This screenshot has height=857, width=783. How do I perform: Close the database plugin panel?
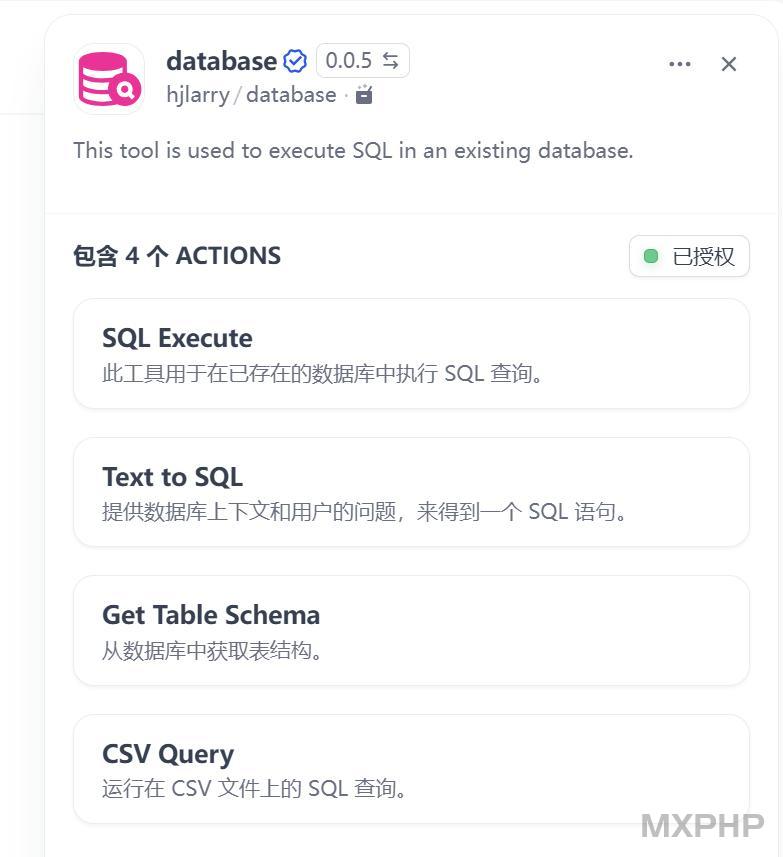click(728, 64)
